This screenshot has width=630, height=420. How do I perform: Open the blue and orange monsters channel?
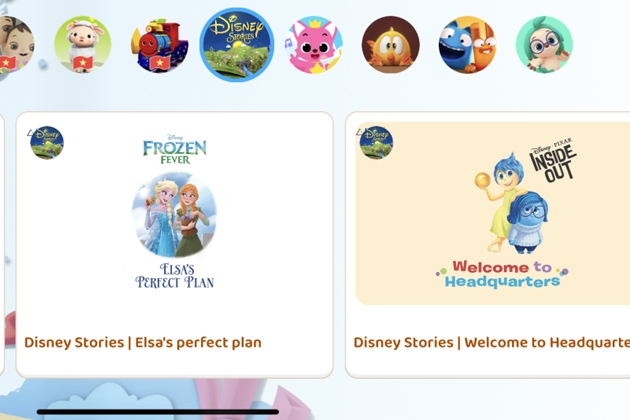tap(467, 45)
